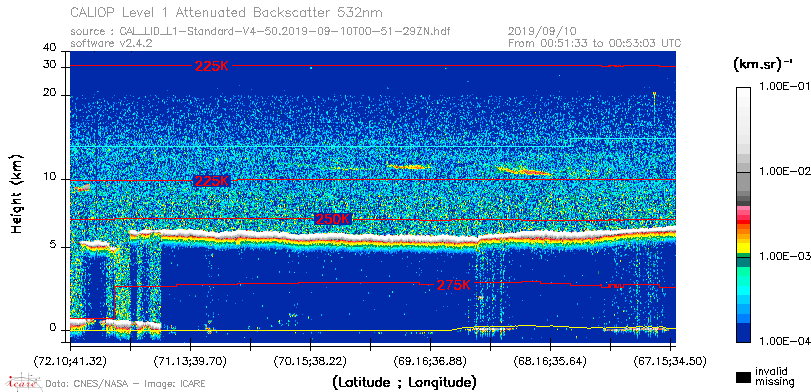Click the 'Height (km)' axis label
811x392 pixels.
click(17, 193)
